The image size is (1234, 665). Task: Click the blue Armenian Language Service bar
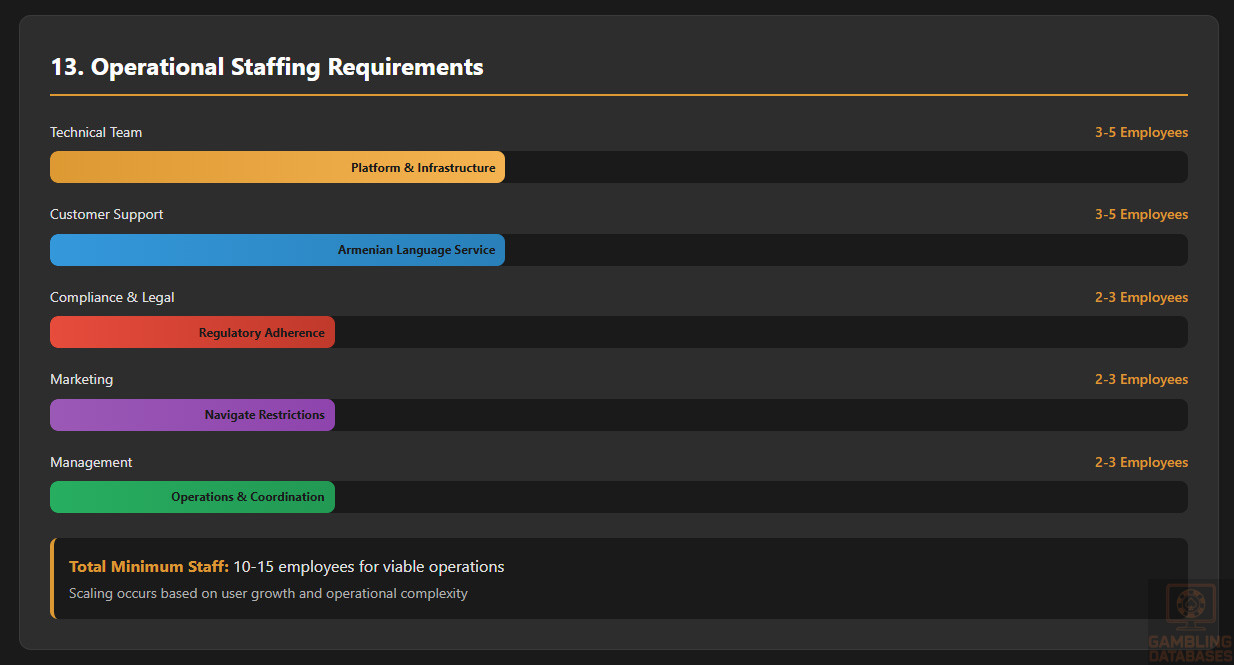(277, 250)
